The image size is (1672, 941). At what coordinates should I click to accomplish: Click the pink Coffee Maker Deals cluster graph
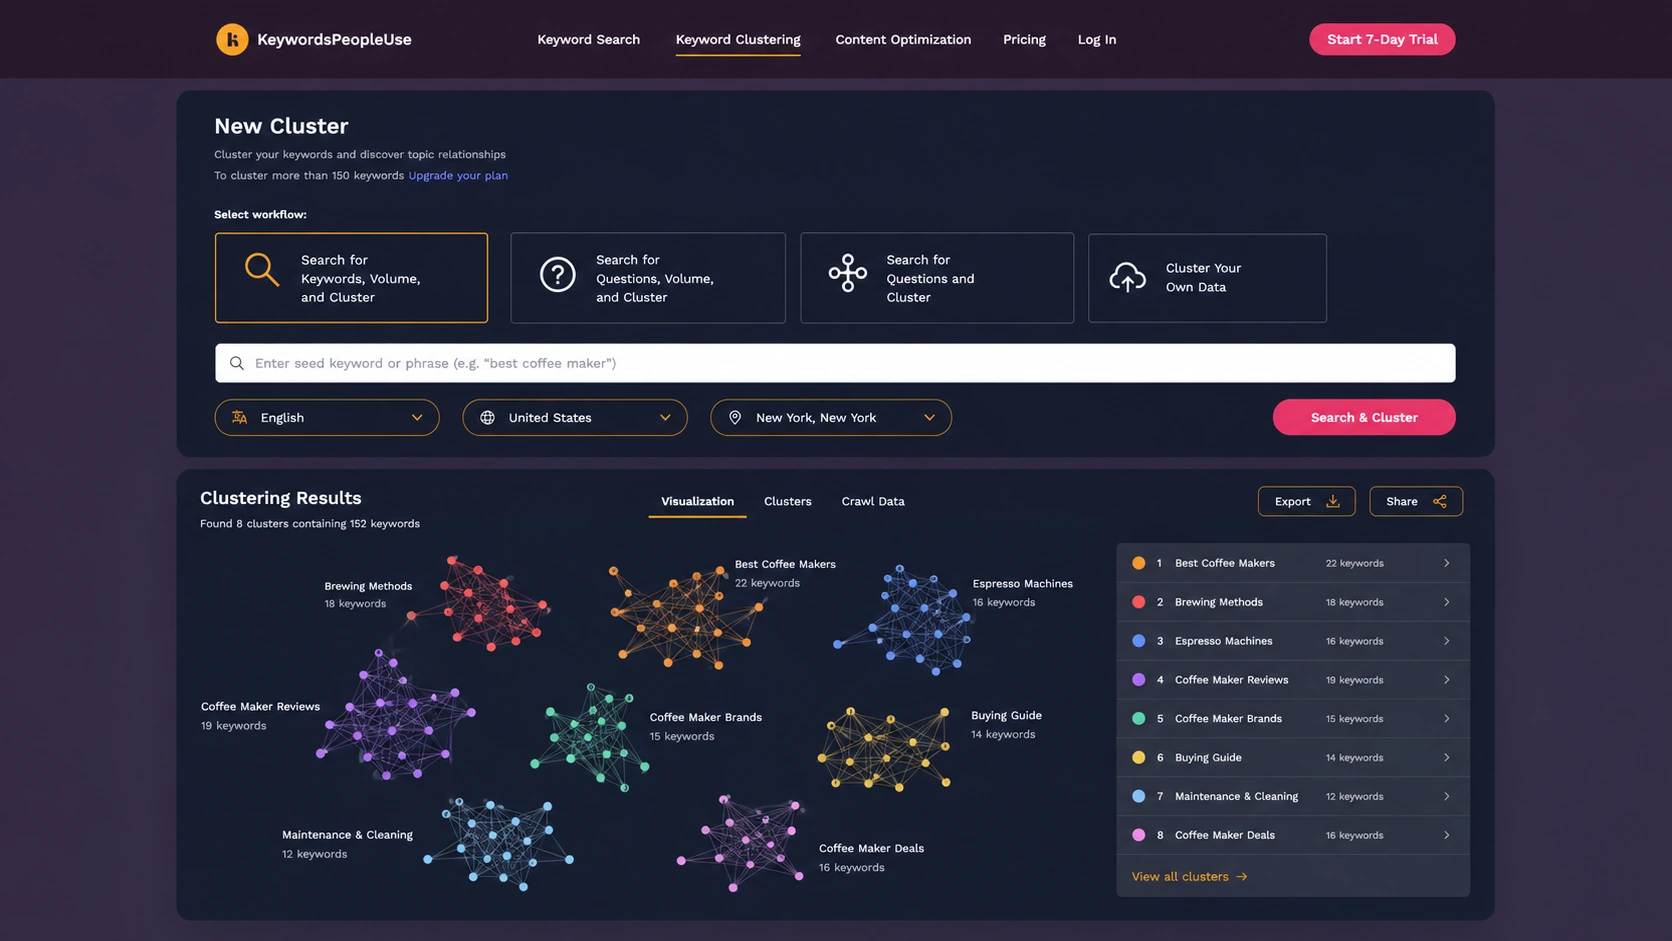742,842
